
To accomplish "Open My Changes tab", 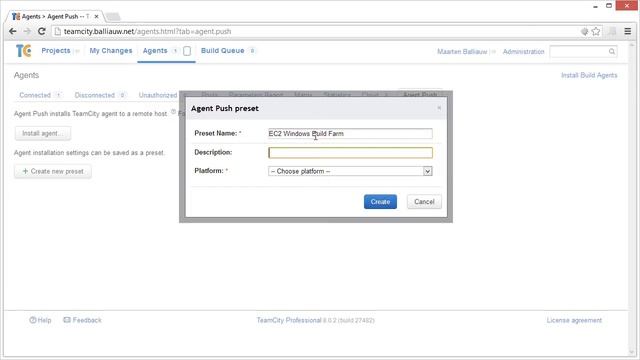I will (111, 51).
